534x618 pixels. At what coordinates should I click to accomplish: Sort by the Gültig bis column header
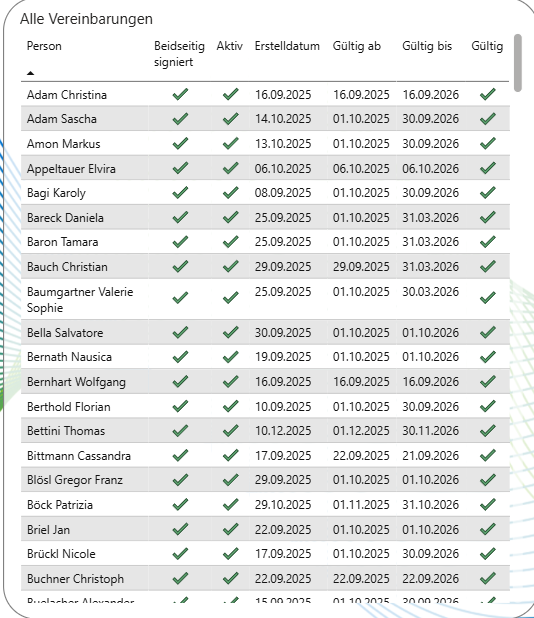[x=427, y=46]
